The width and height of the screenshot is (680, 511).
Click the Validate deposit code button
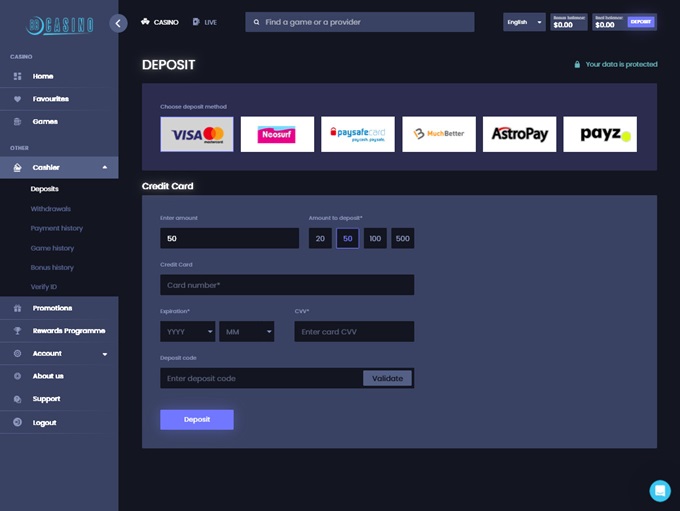coord(388,378)
